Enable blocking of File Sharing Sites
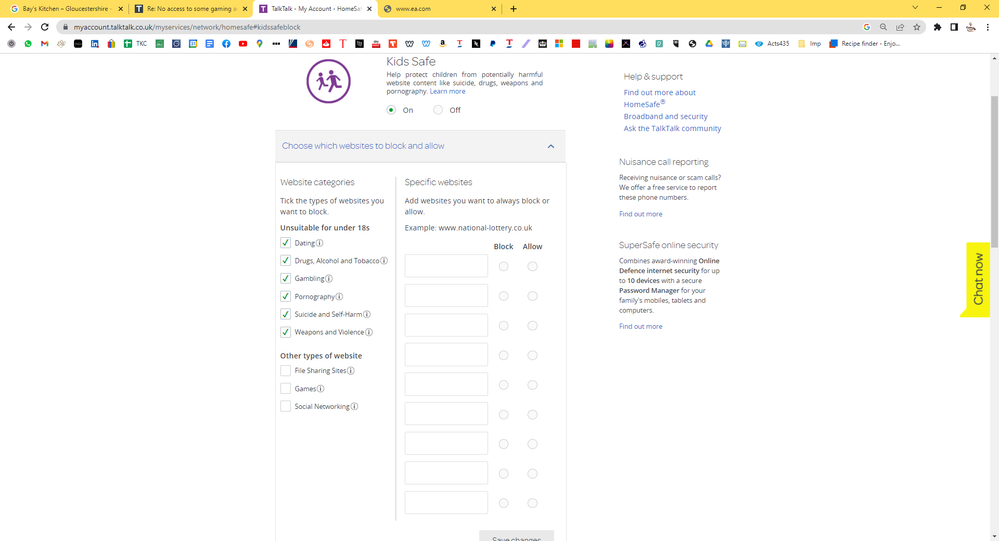This screenshot has width=999, height=541. 285,371
